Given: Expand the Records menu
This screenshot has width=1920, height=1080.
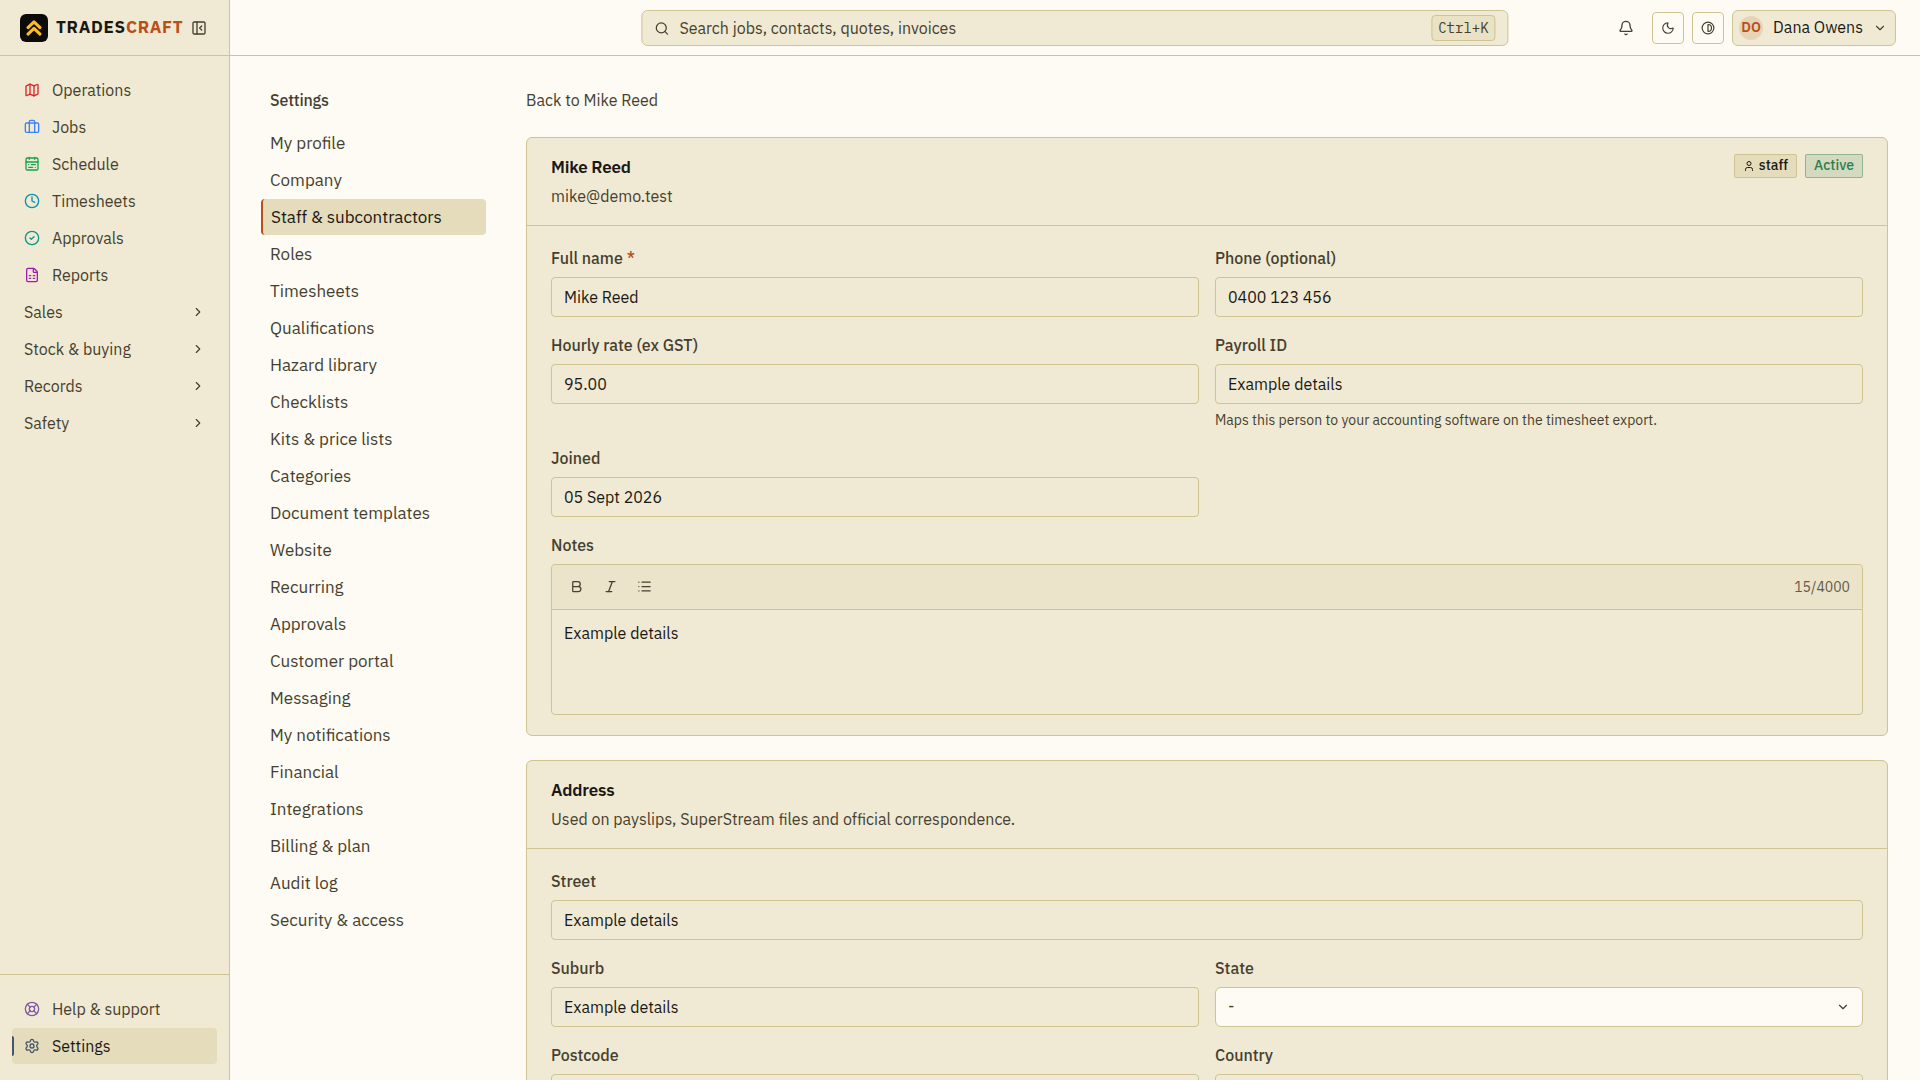Looking at the screenshot, I should pos(114,386).
